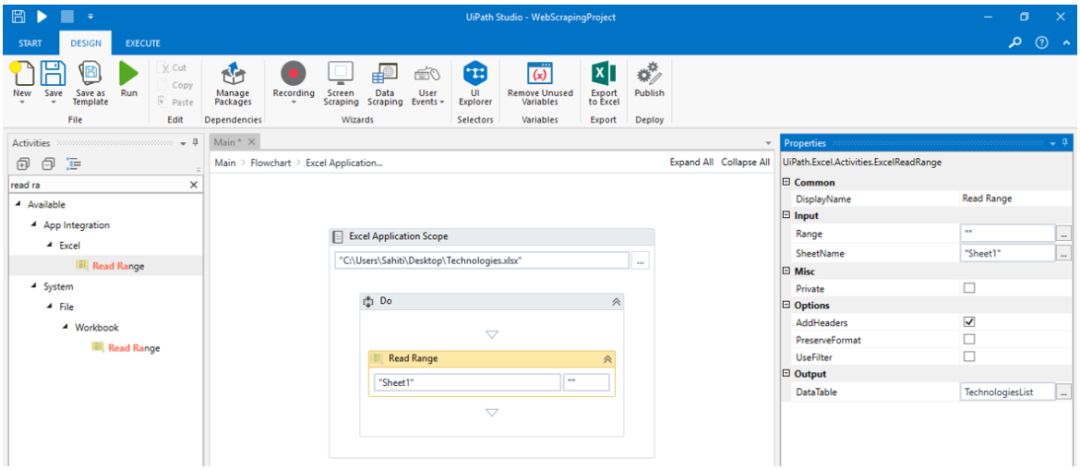This screenshot has height=470, width=1080.
Task: Click Export to Excel
Action: 604,83
